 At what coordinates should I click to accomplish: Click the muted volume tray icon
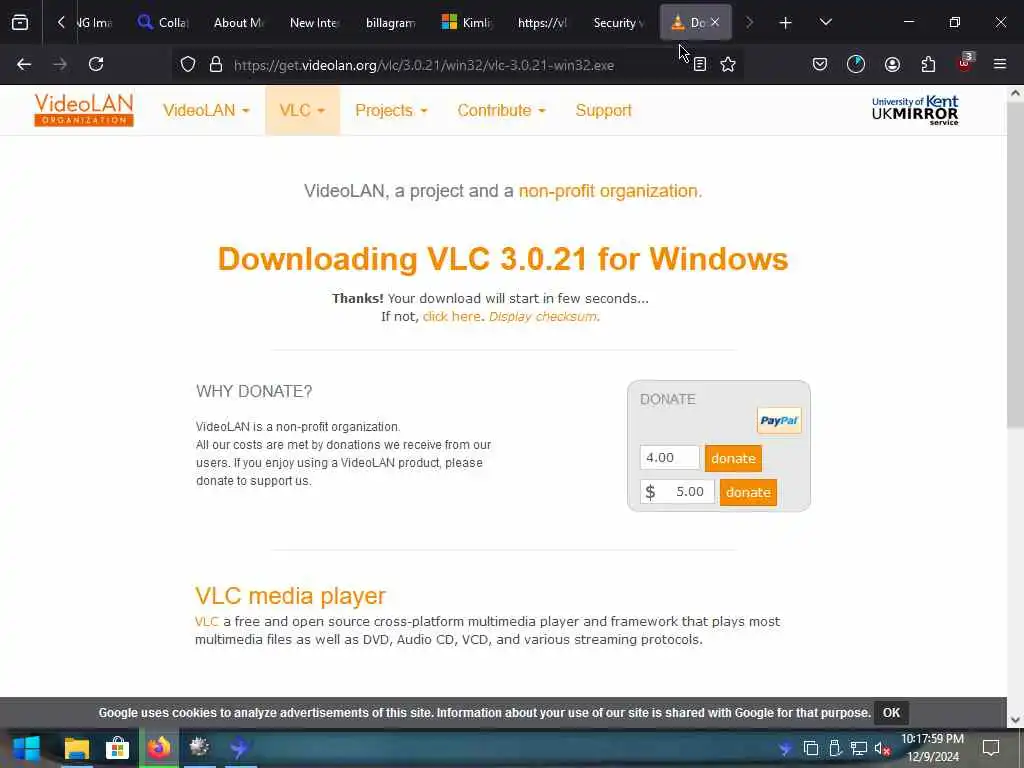[882, 748]
